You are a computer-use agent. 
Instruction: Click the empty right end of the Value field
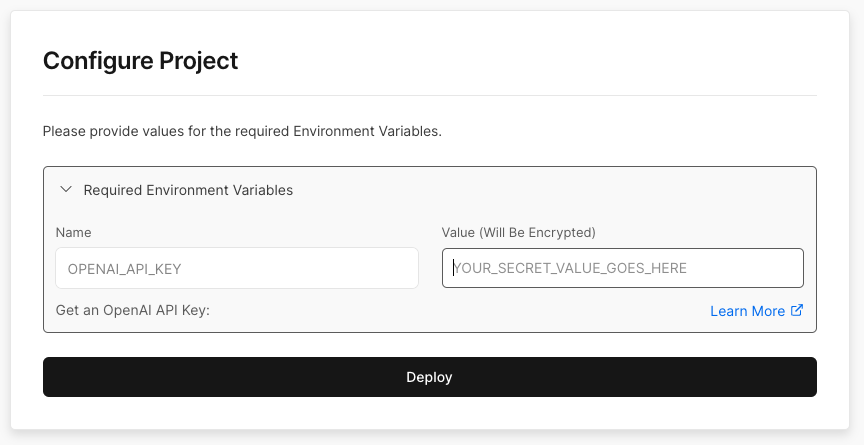(x=770, y=268)
